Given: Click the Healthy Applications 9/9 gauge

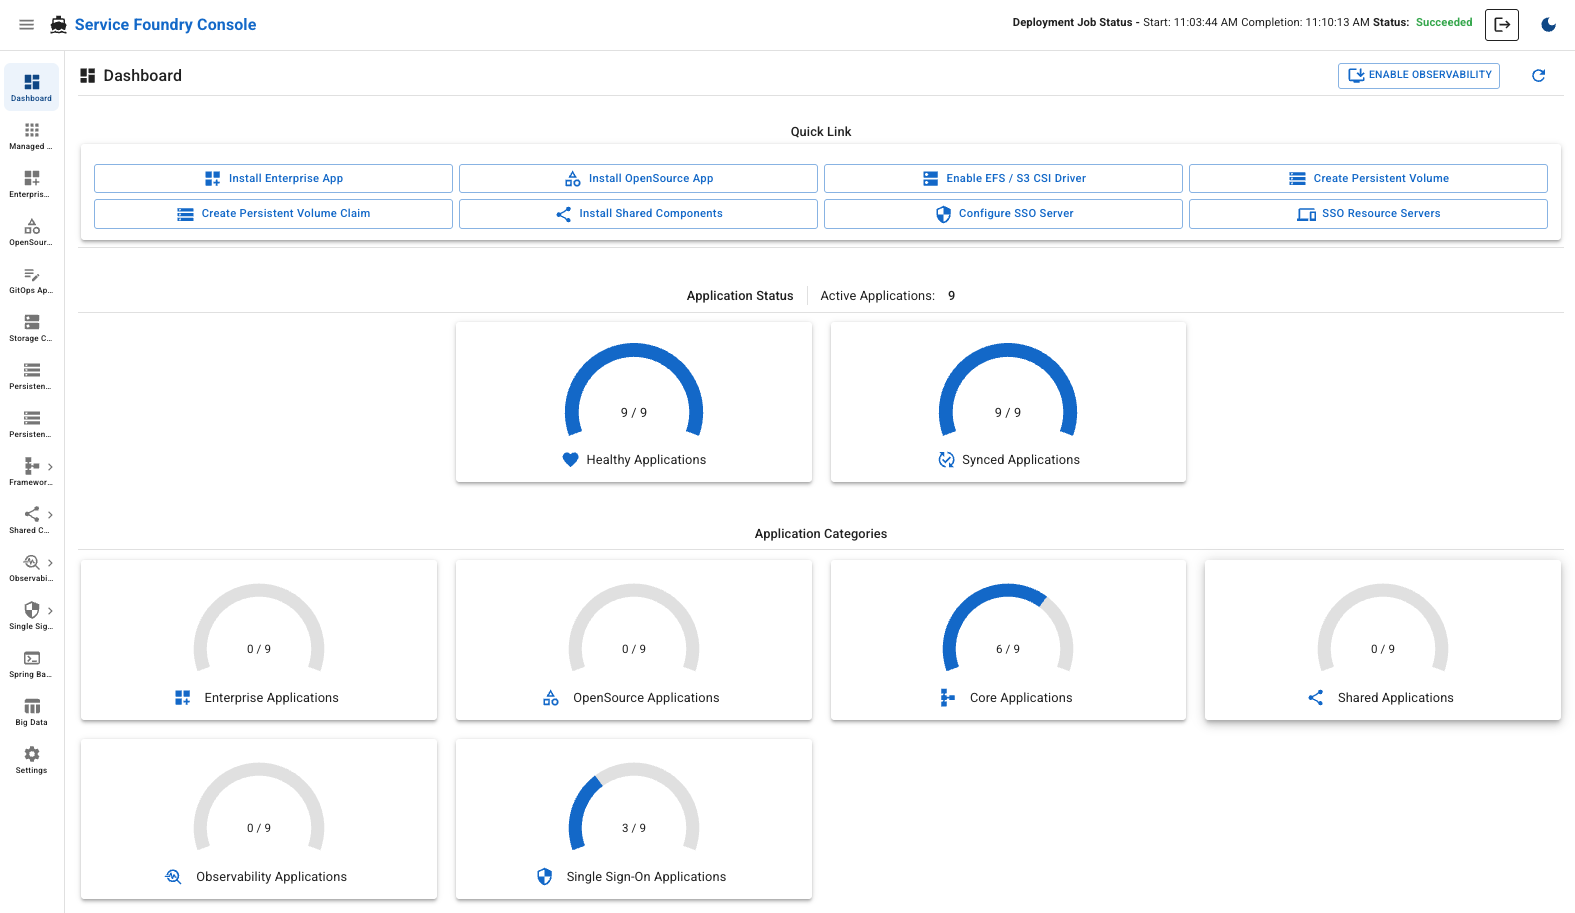Looking at the screenshot, I should tap(634, 392).
